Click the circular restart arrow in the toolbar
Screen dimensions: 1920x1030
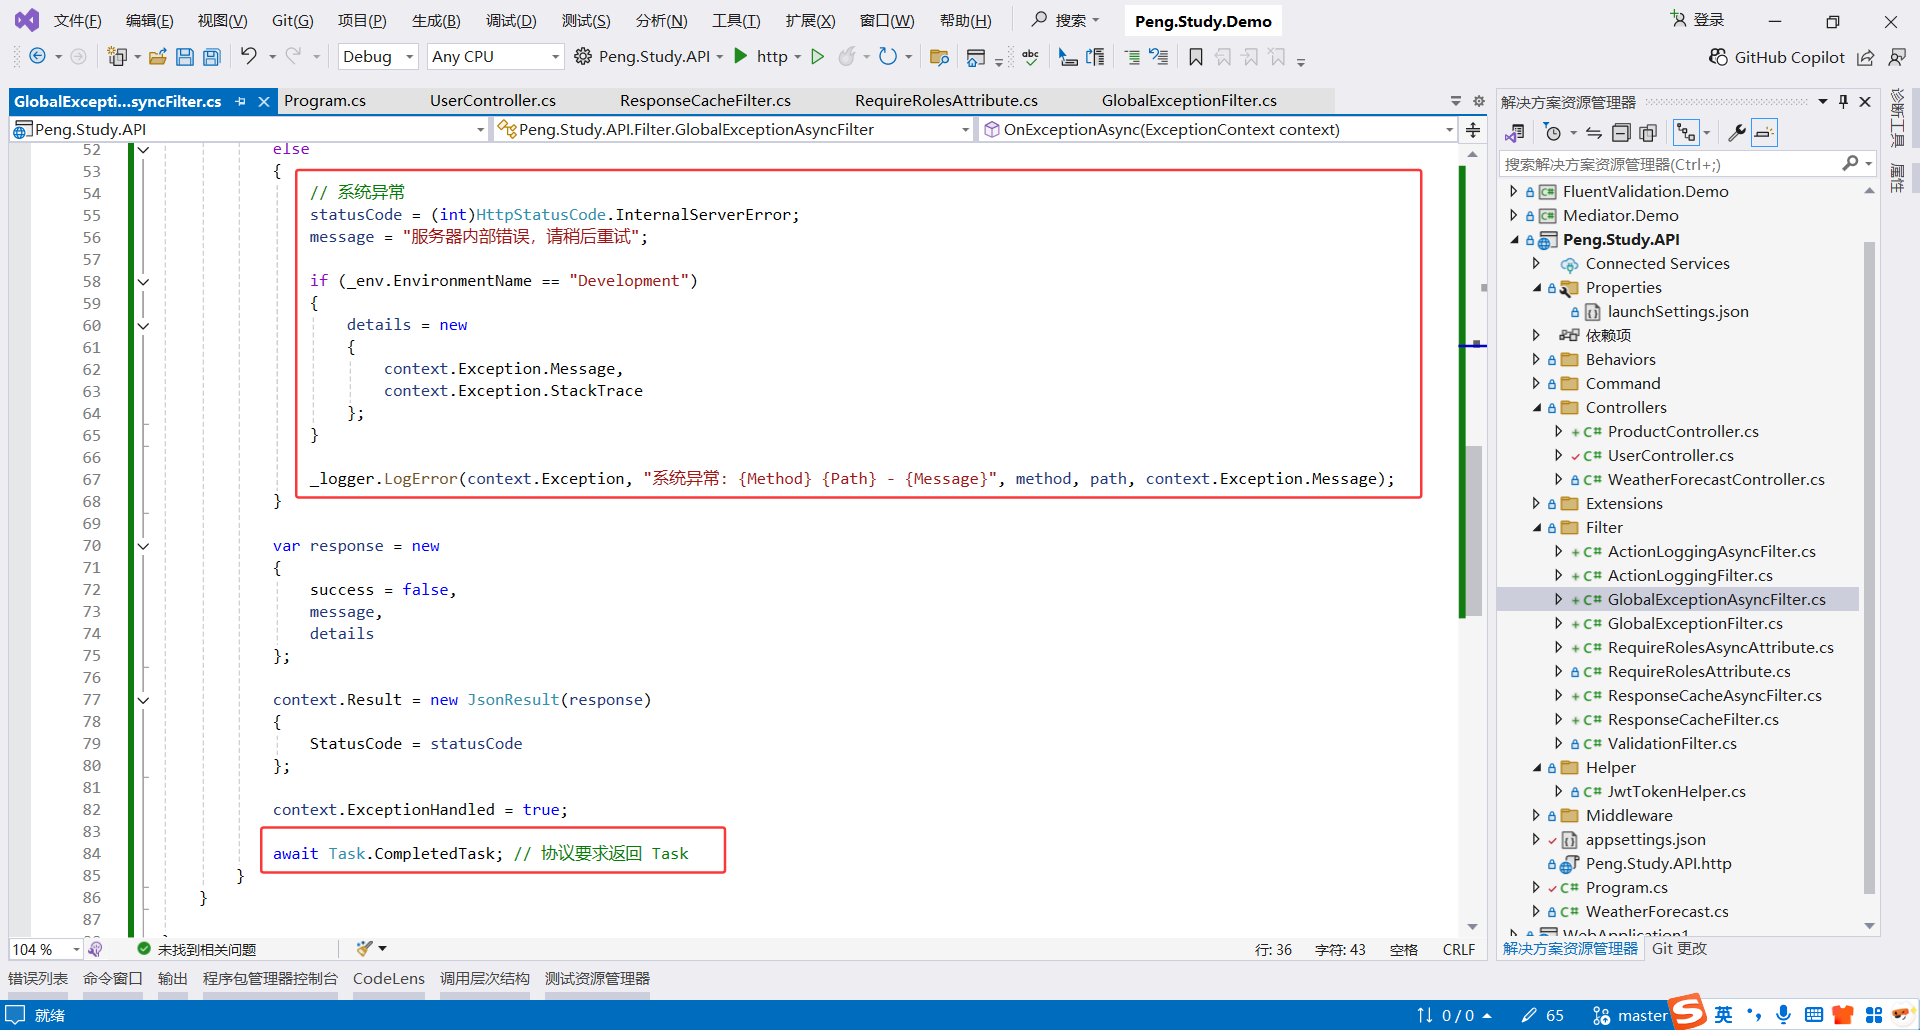(x=887, y=56)
